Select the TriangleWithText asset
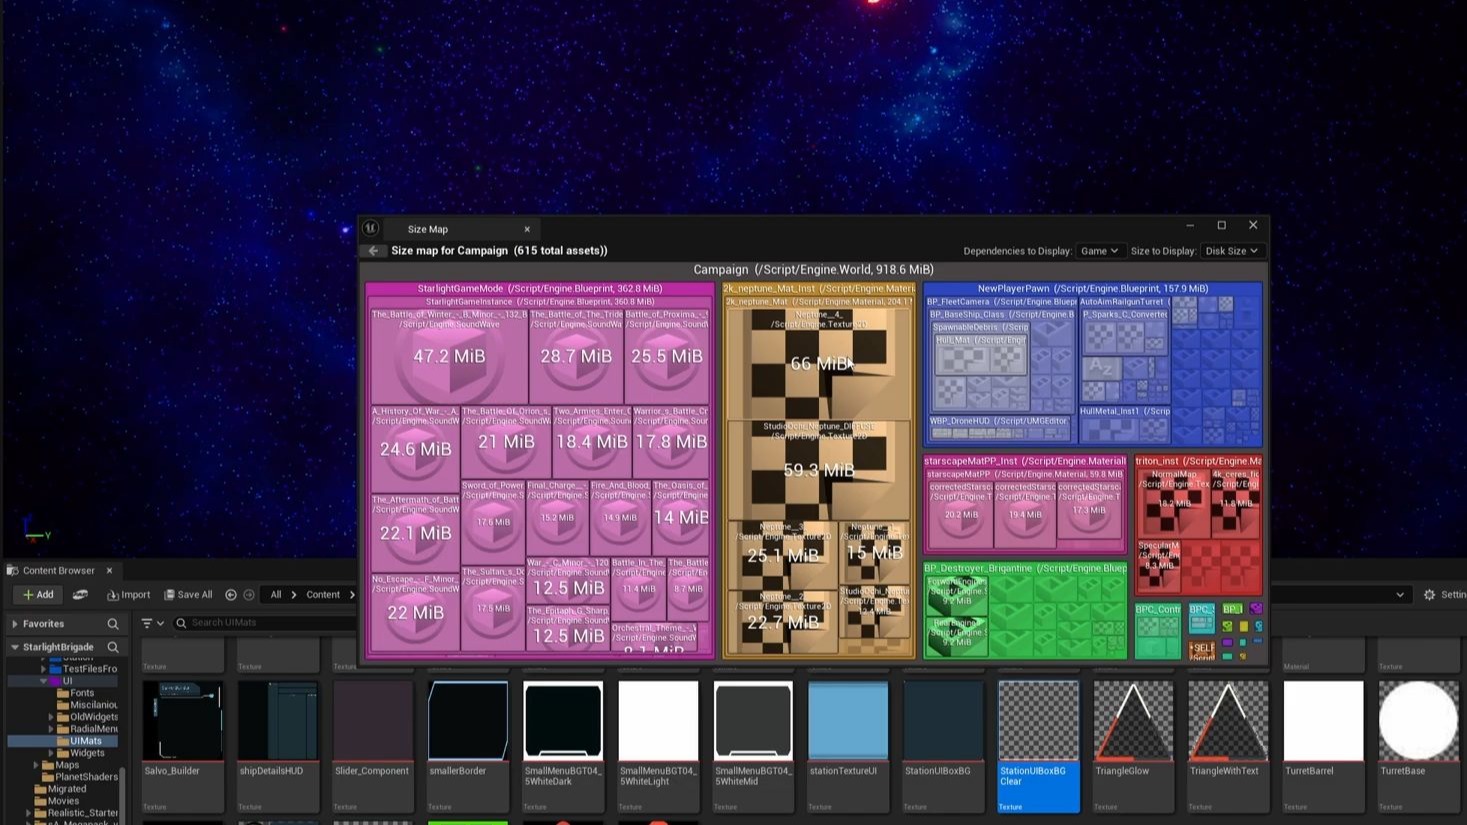The width and height of the screenshot is (1467, 825). click(1228, 746)
